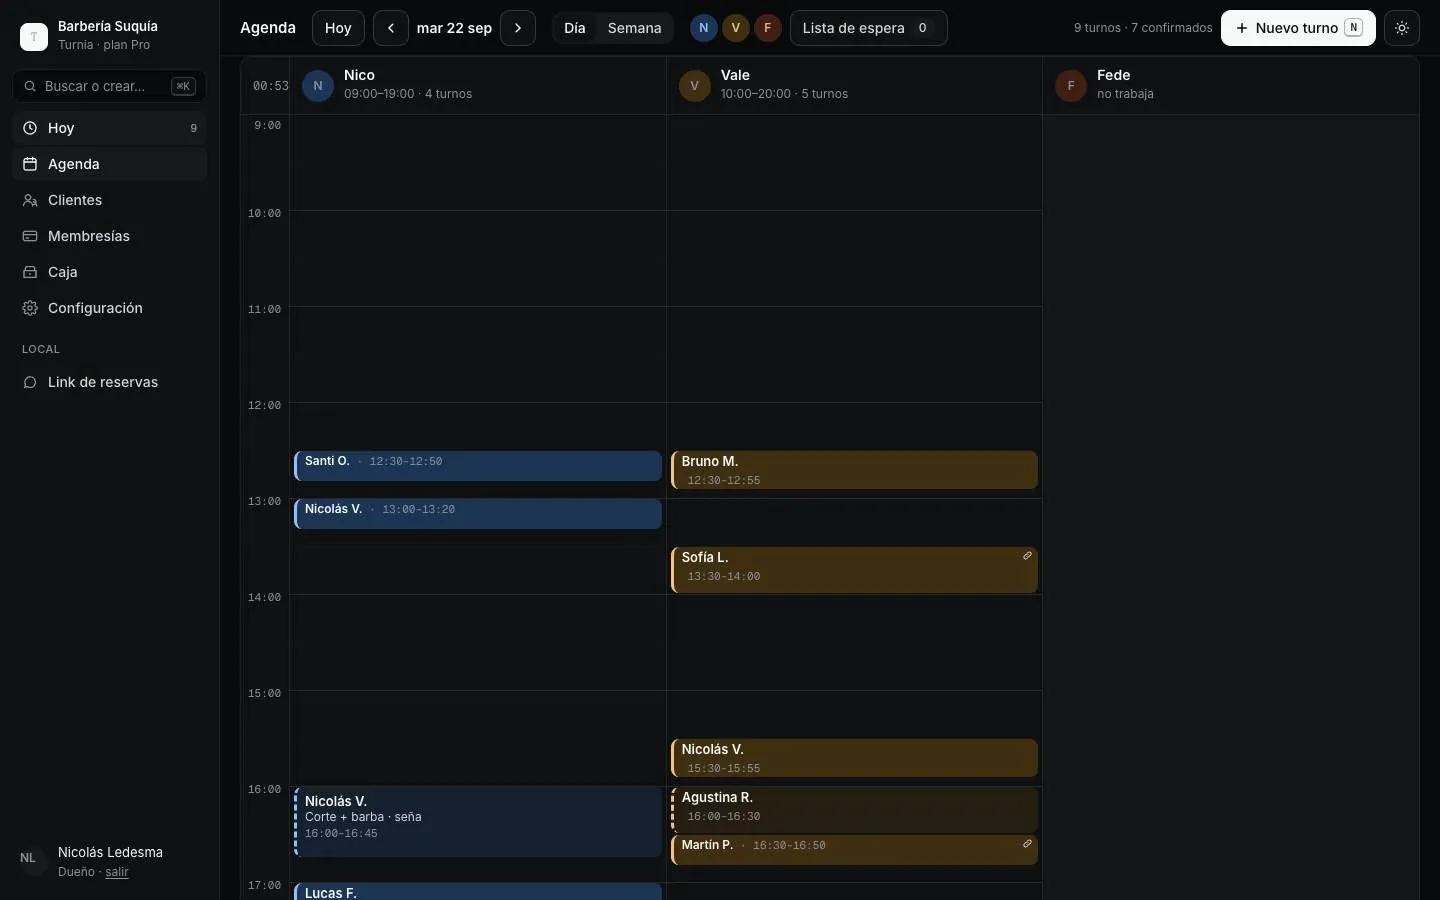The height and width of the screenshot is (900, 1440).
Task: Click Hoy clock icon in sidebar
Action: pos(30,128)
